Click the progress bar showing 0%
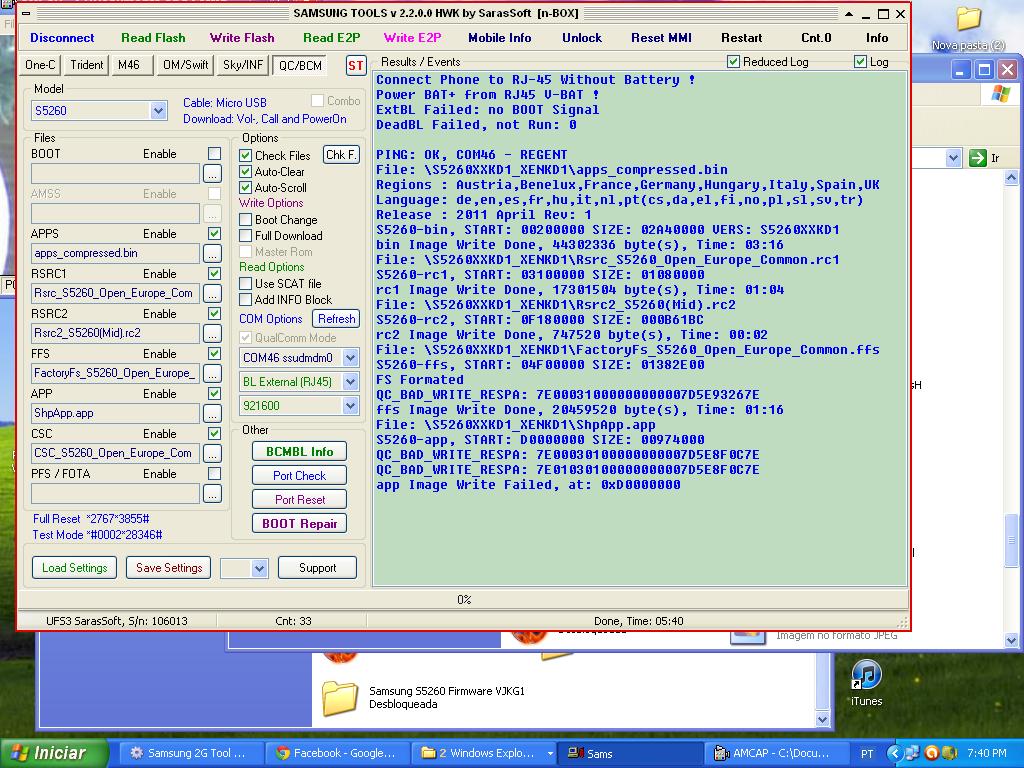This screenshot has width=1024, height=768. (464, 600)
